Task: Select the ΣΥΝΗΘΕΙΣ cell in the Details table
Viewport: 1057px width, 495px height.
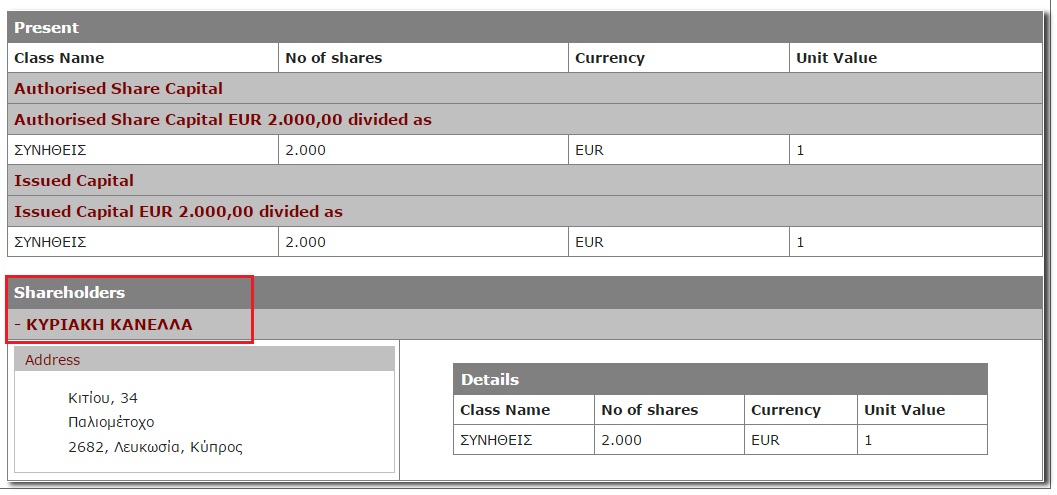Action: [496, 440]
